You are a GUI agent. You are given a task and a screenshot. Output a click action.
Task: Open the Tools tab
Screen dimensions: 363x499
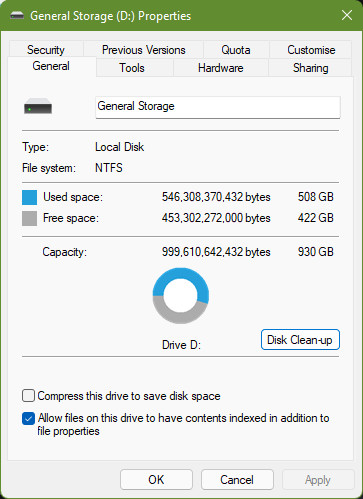[x=132, y=68]
